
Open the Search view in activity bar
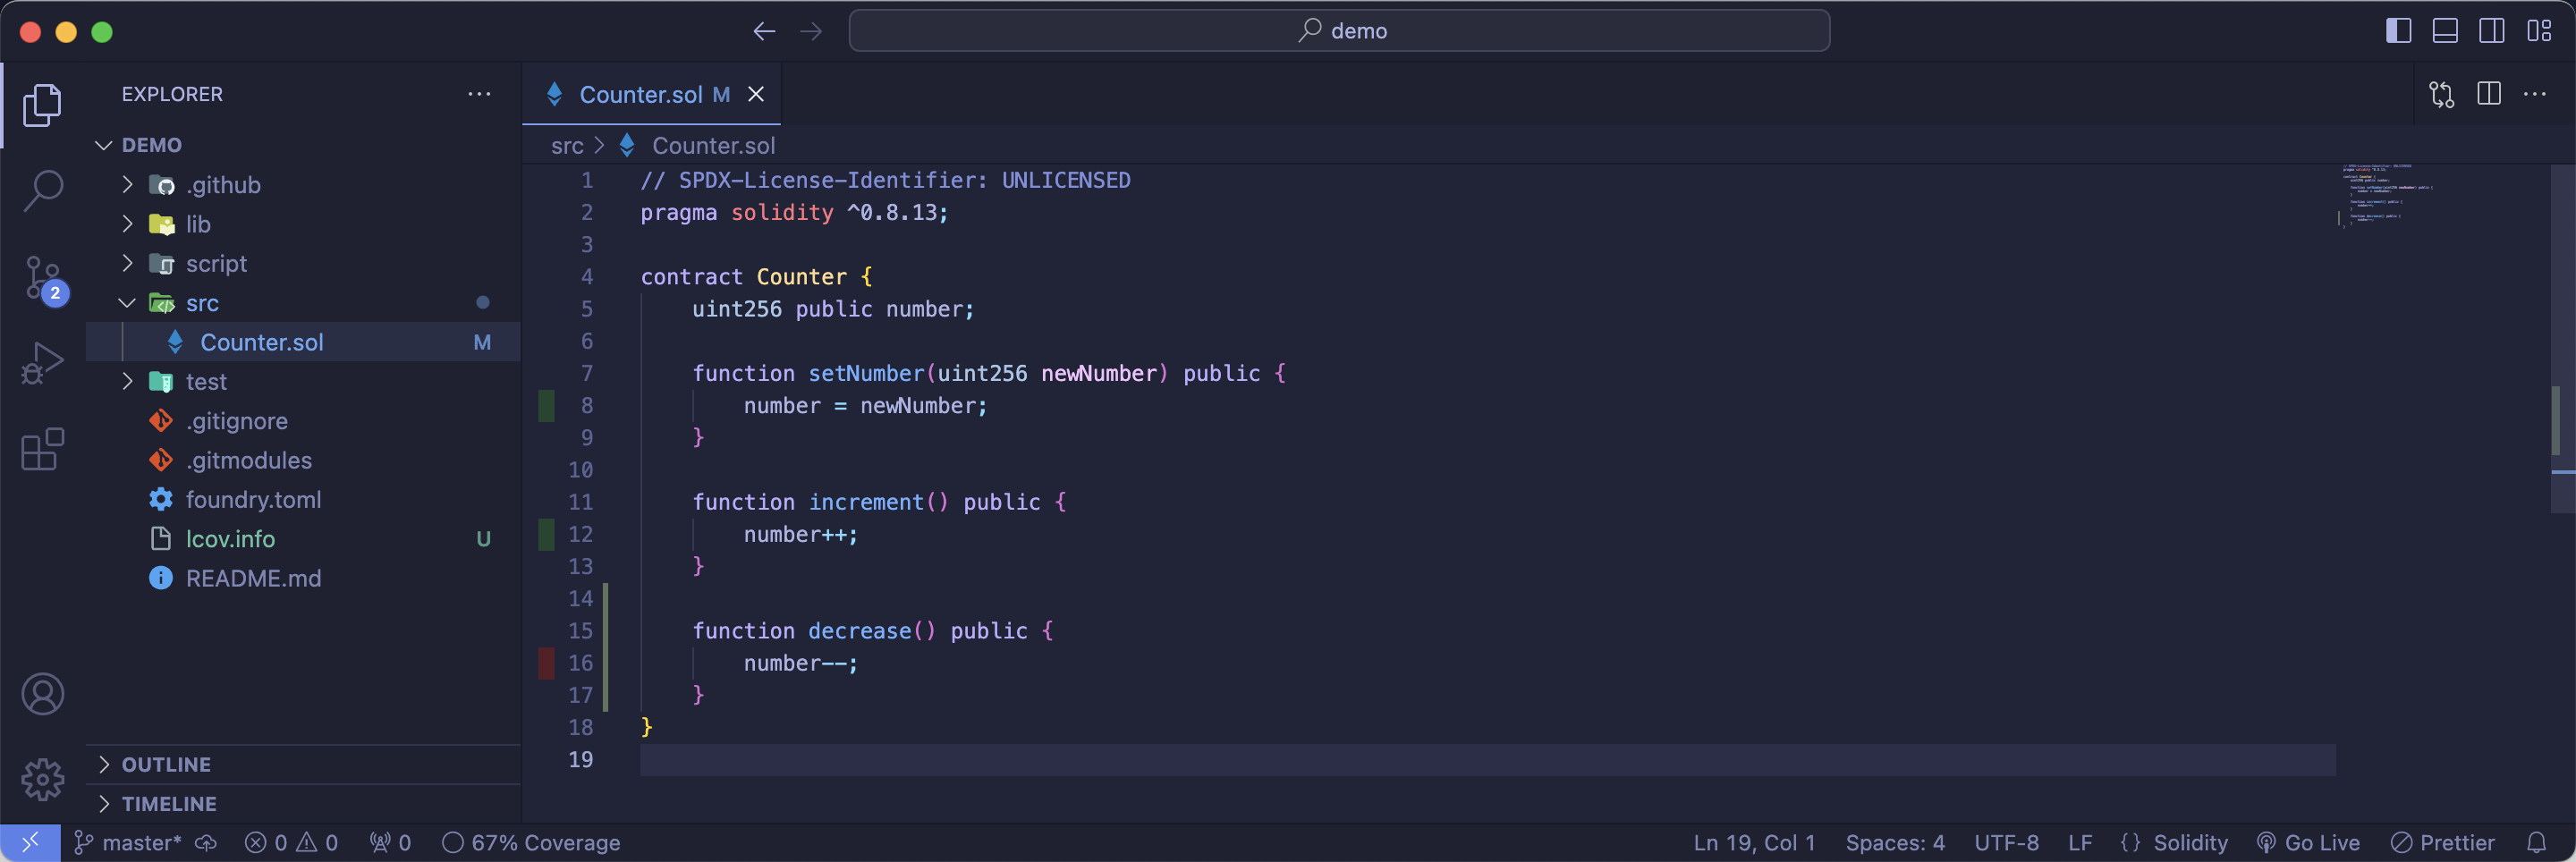tap(42, 190)
